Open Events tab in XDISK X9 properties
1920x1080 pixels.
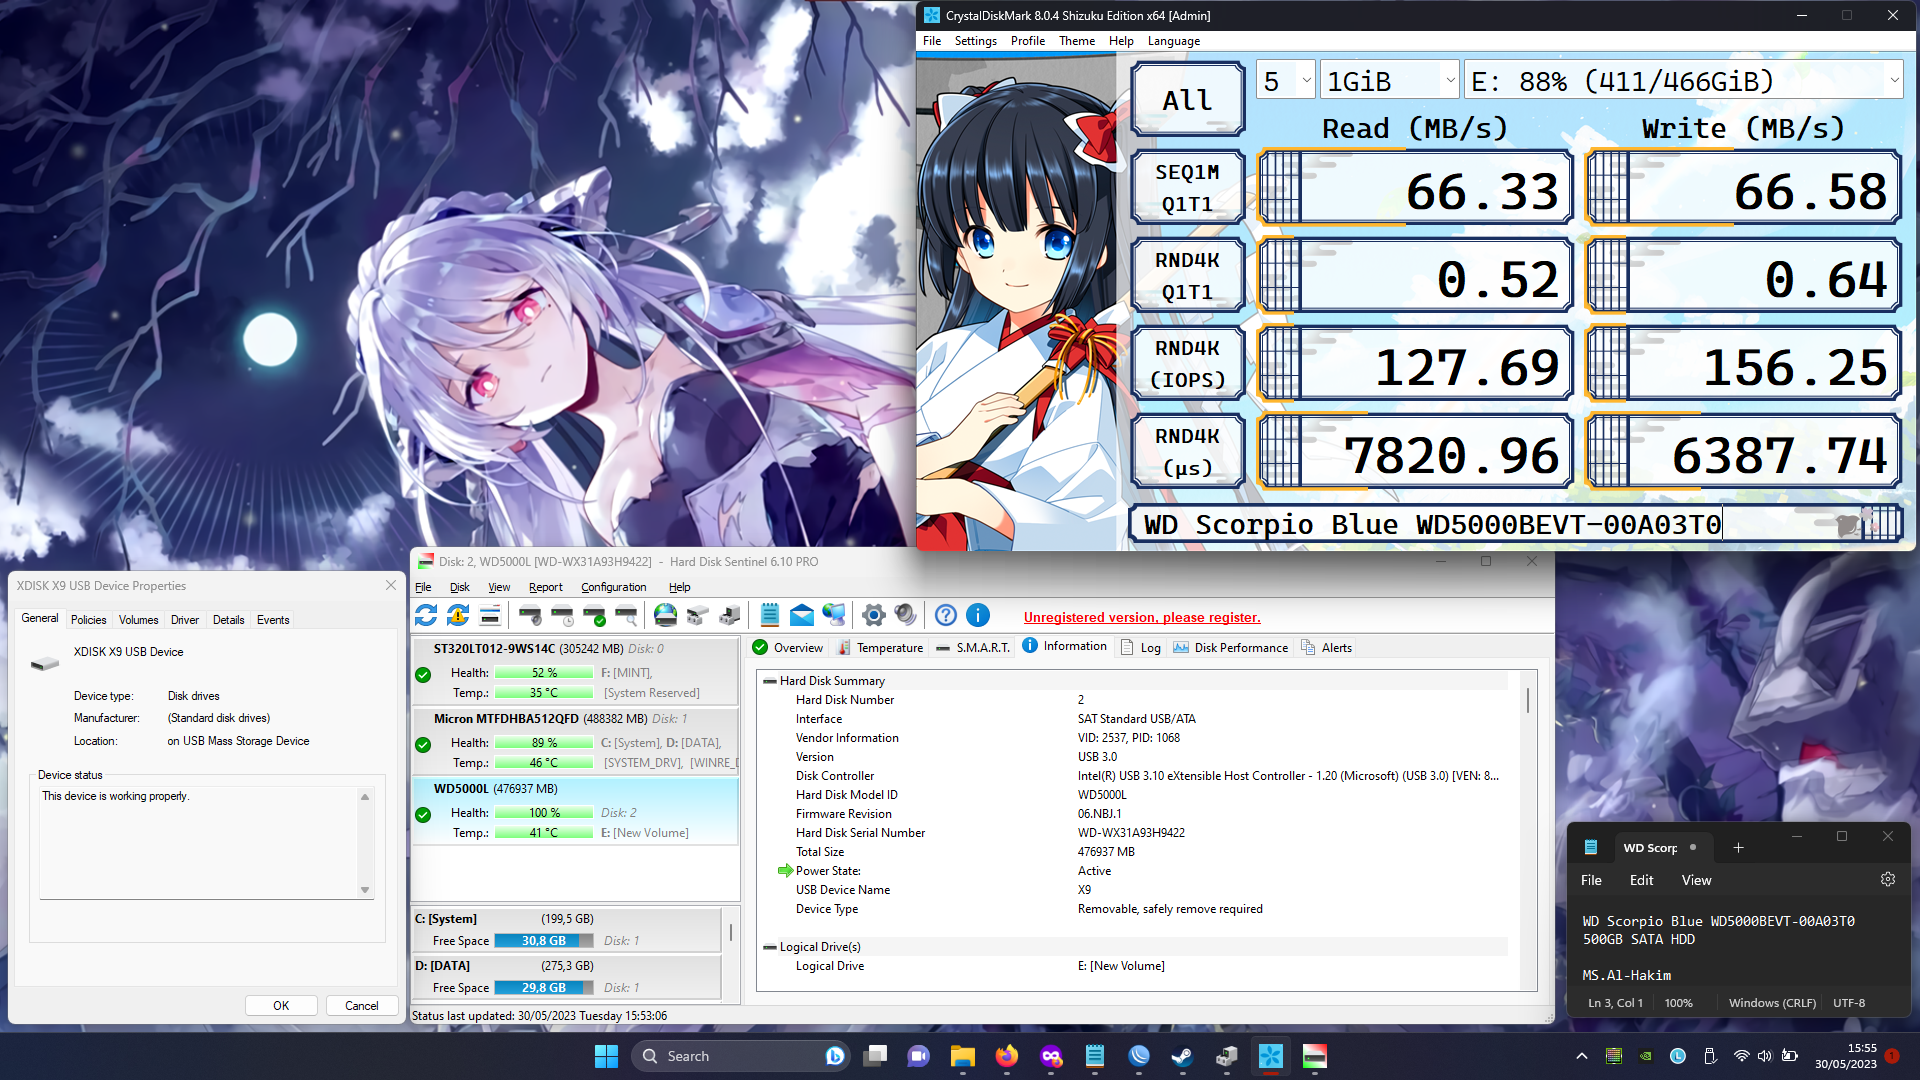click(273, 620)
